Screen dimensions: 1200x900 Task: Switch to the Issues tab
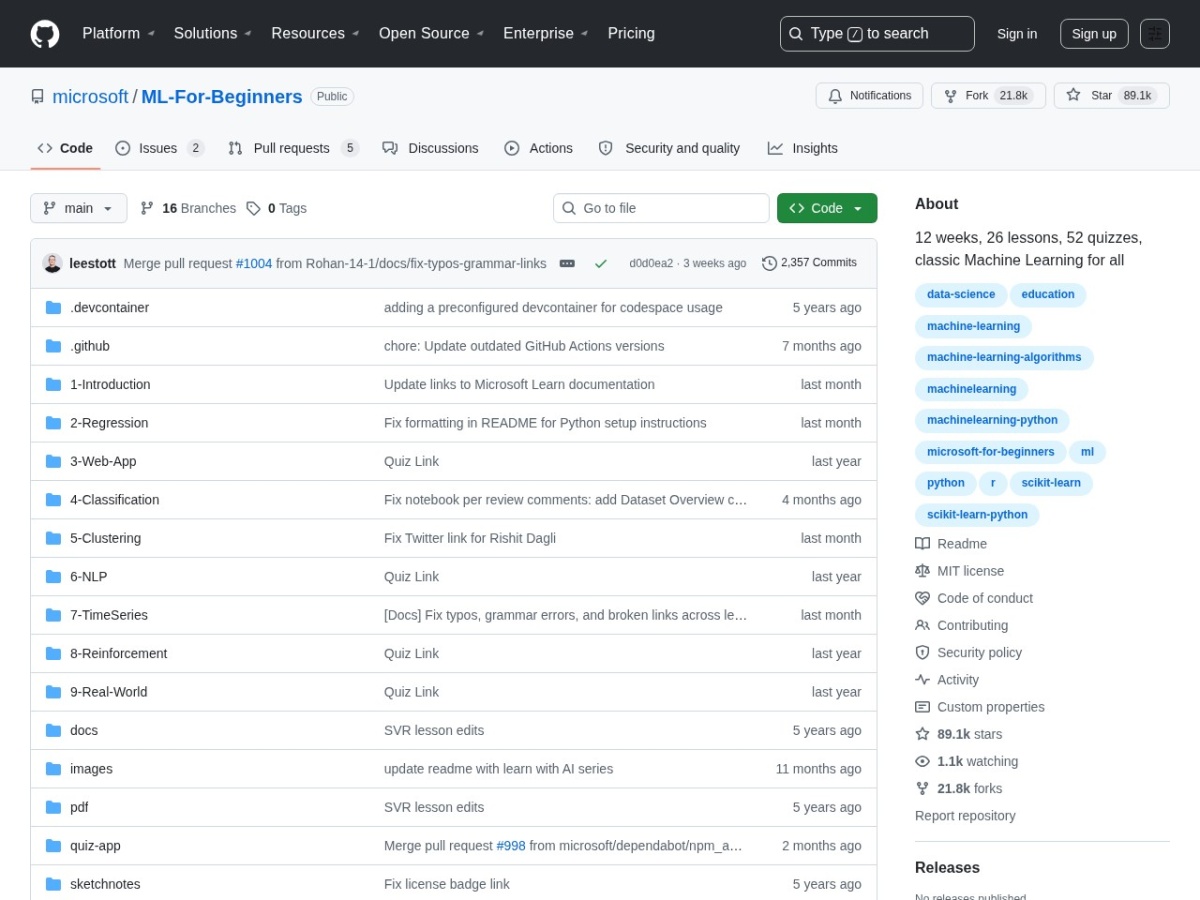[x=160, y=148]
